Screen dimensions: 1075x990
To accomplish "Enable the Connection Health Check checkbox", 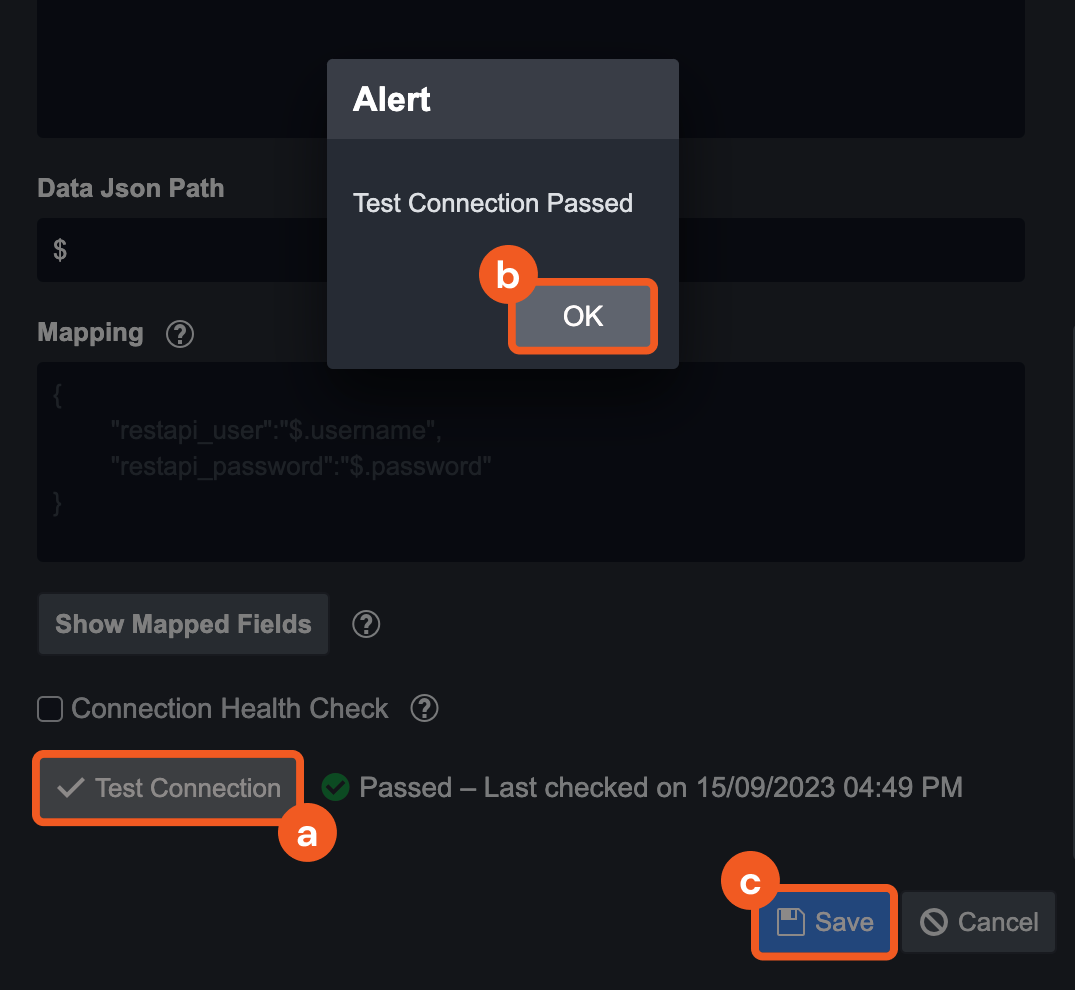I will coord(50,710).
